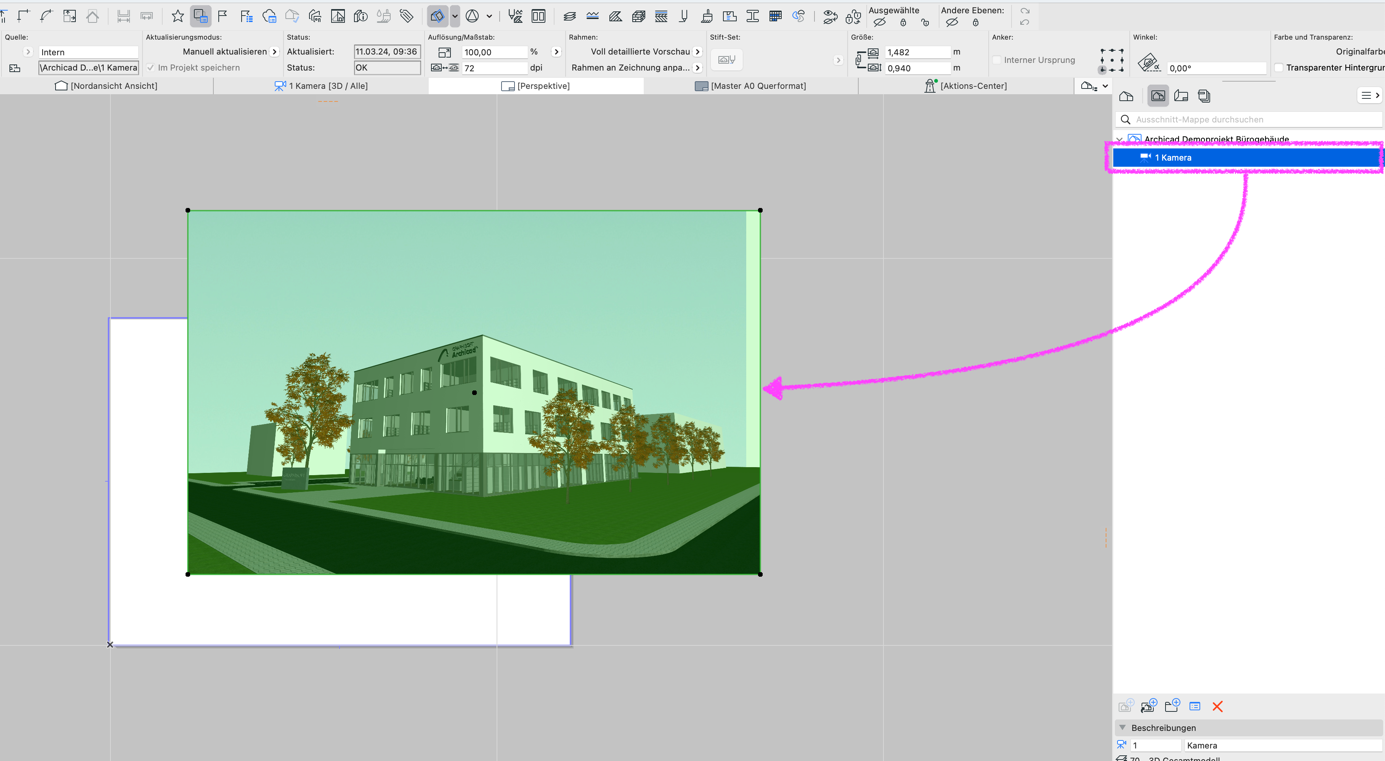Click the anchor point grid selector
This screenshot has height=761, width=1385.
(x=1111, y=60)
